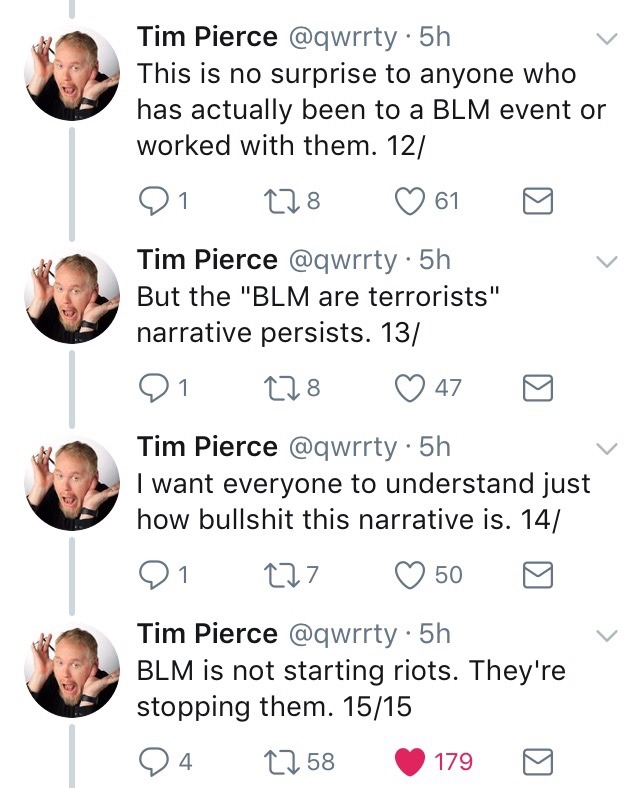Share tweet 13/ by message envelope
Screen dimensions: 640x788
(x=539, y=387)
